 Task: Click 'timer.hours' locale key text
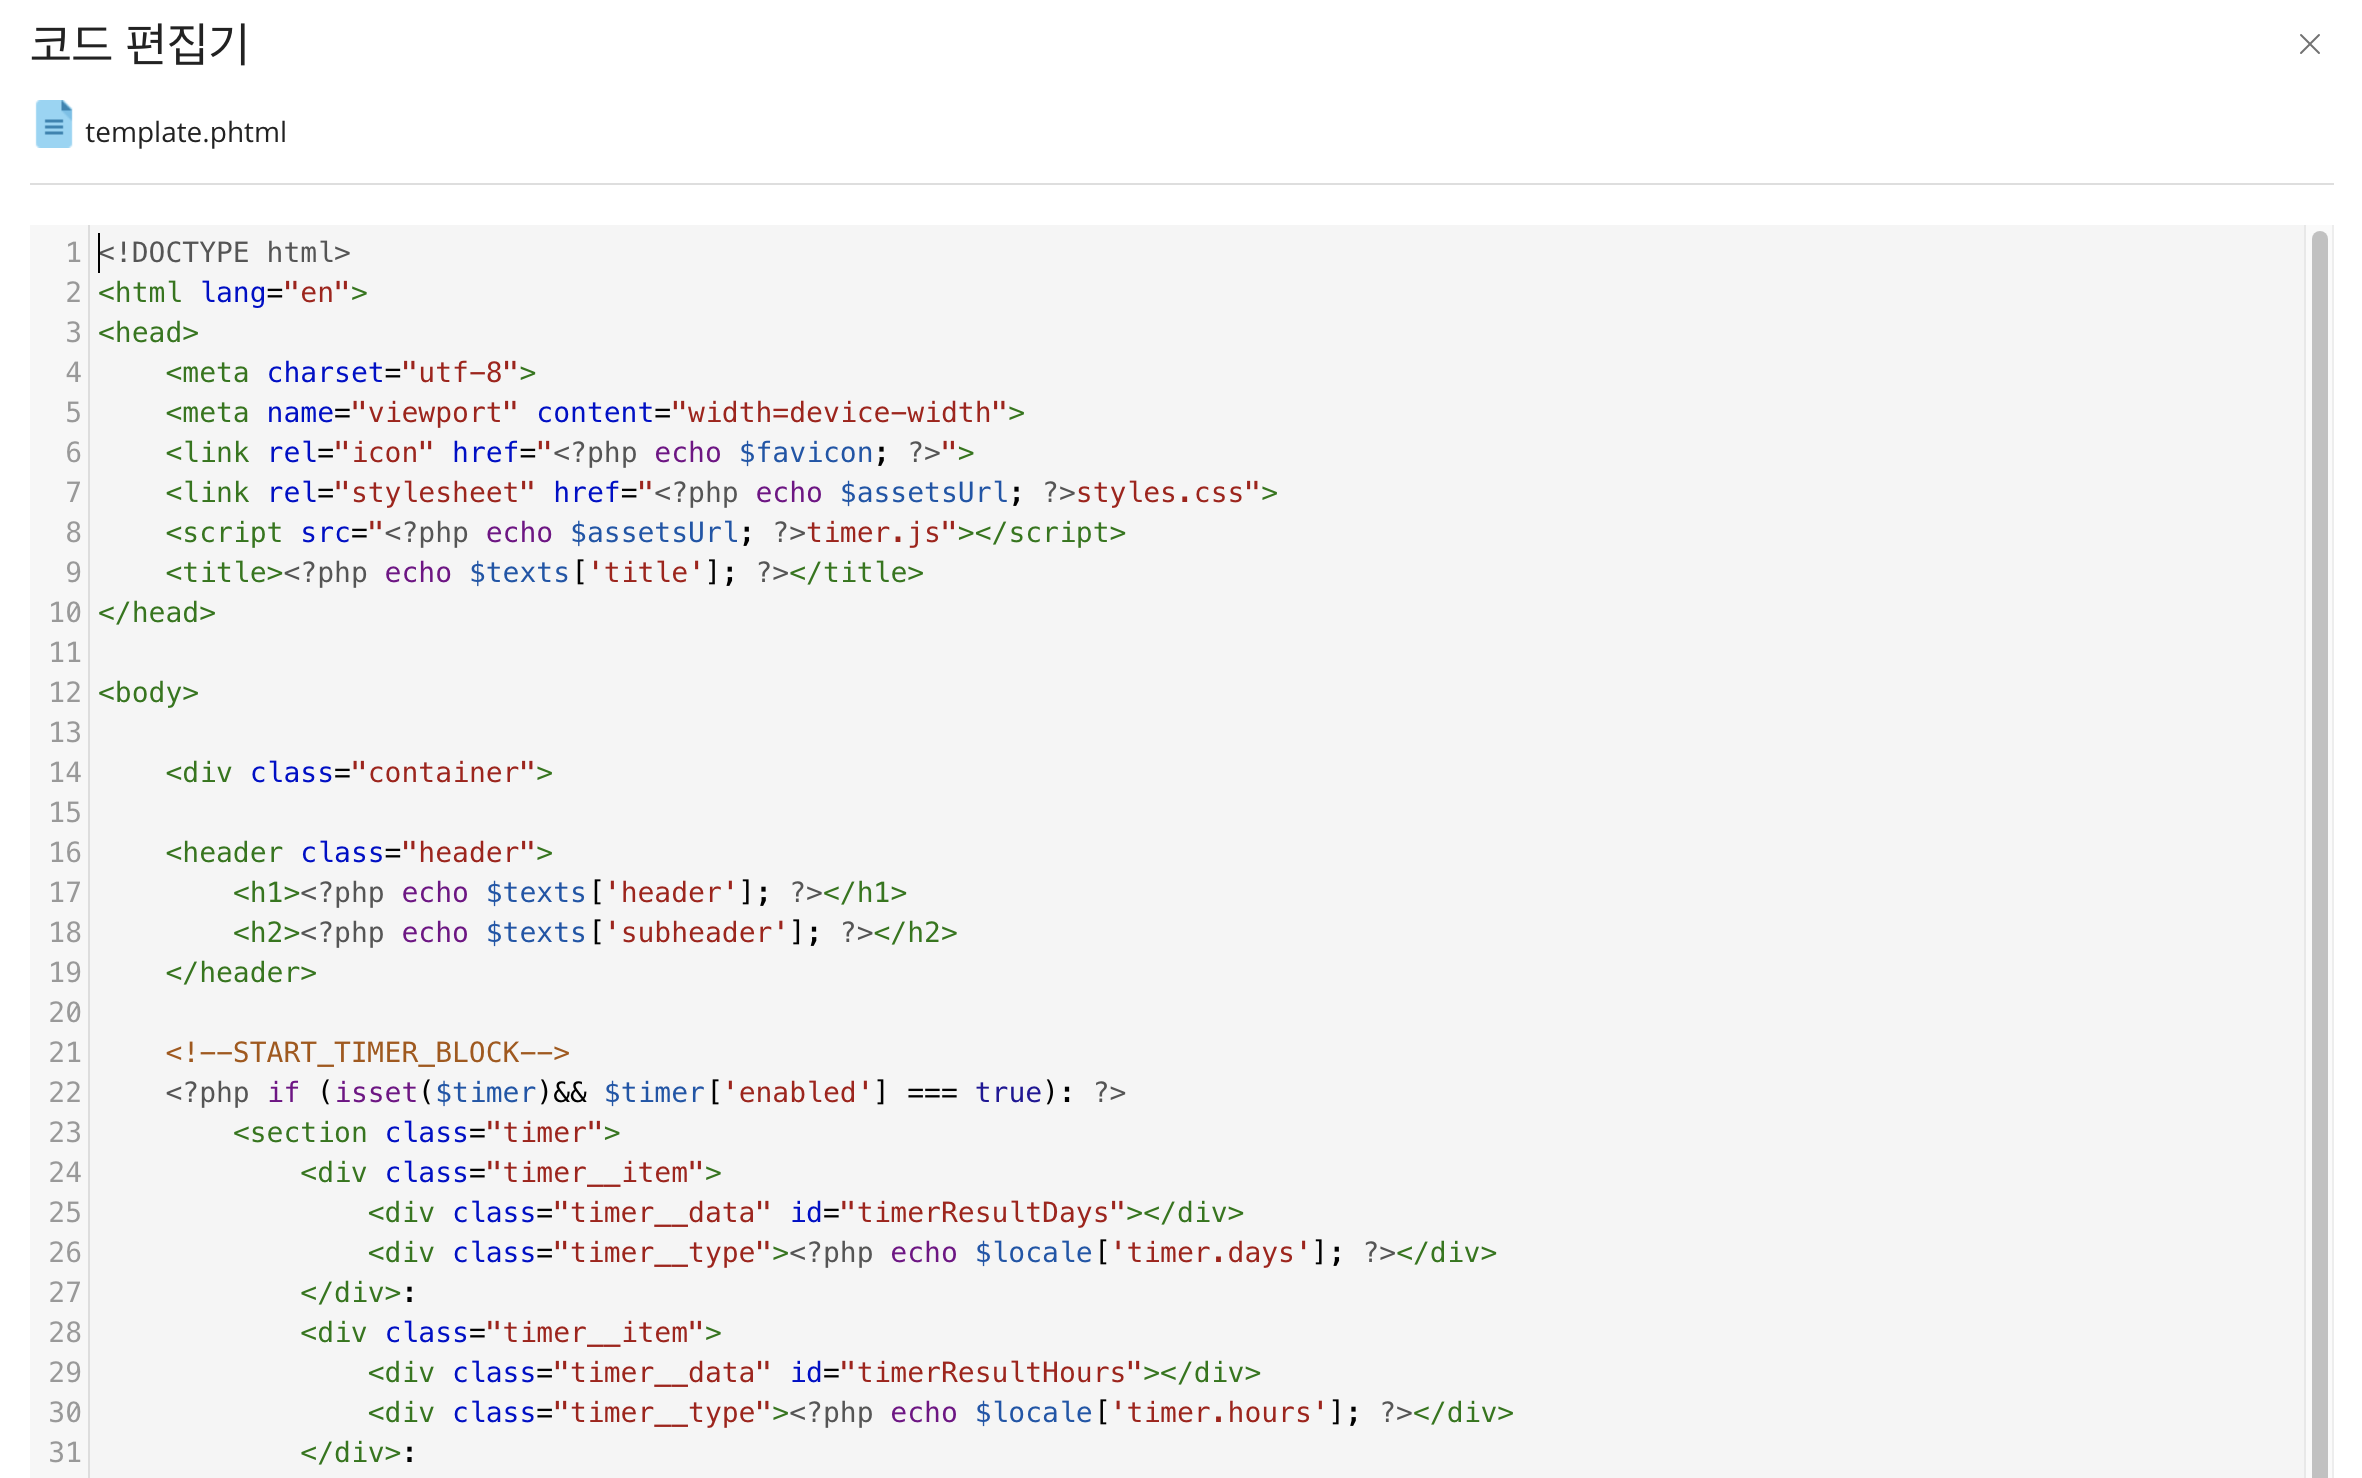coord(1218,1412)
